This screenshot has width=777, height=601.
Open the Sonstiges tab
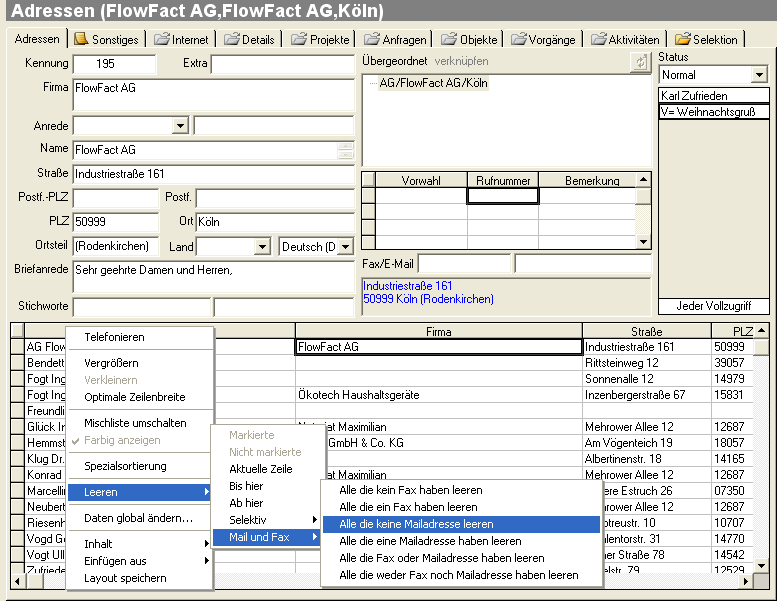(107, 40)
